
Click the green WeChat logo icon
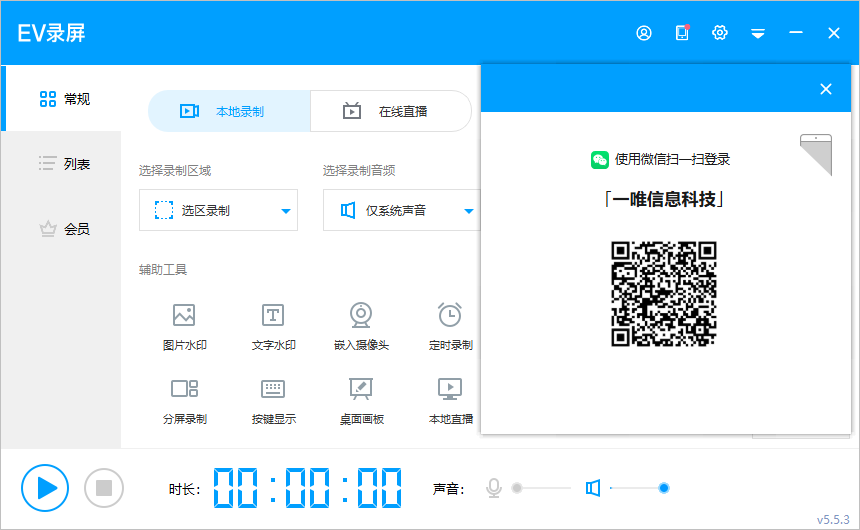[x=599, y=160]
